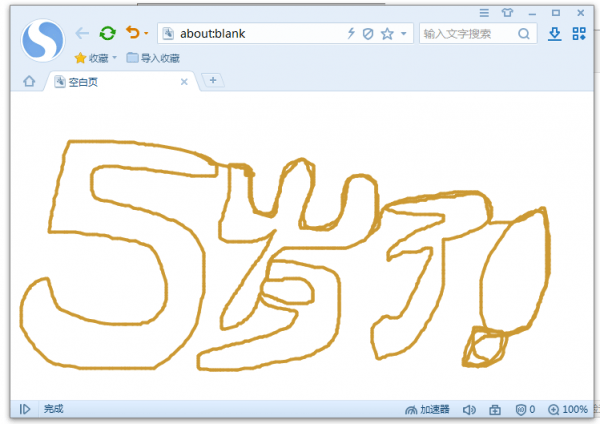Go back with the left arrow button

point(83,33)
